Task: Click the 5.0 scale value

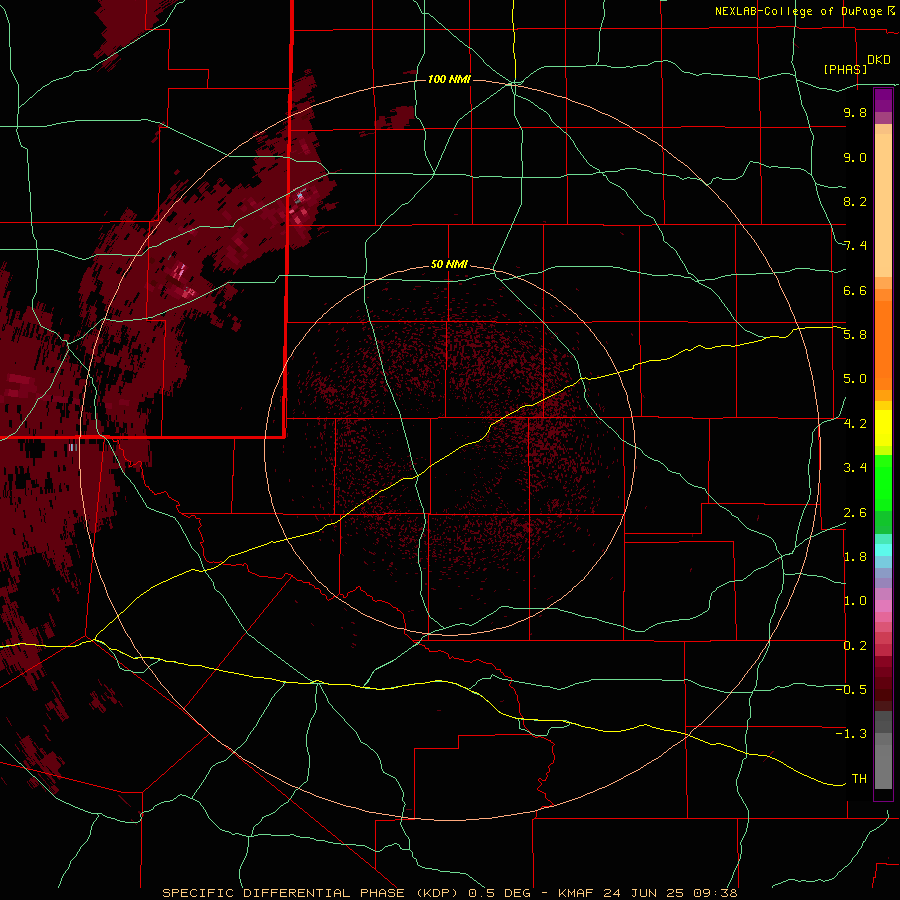Action: tap(855, 379)
